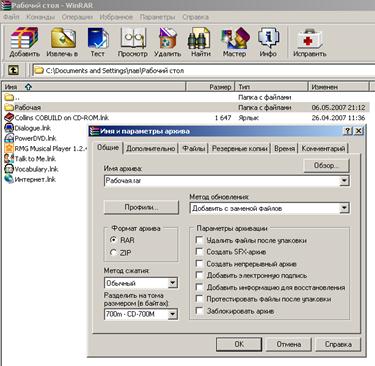Open the Метод сжатия dropdown
This screenshot has height=366, width=375.
(172, 283)
